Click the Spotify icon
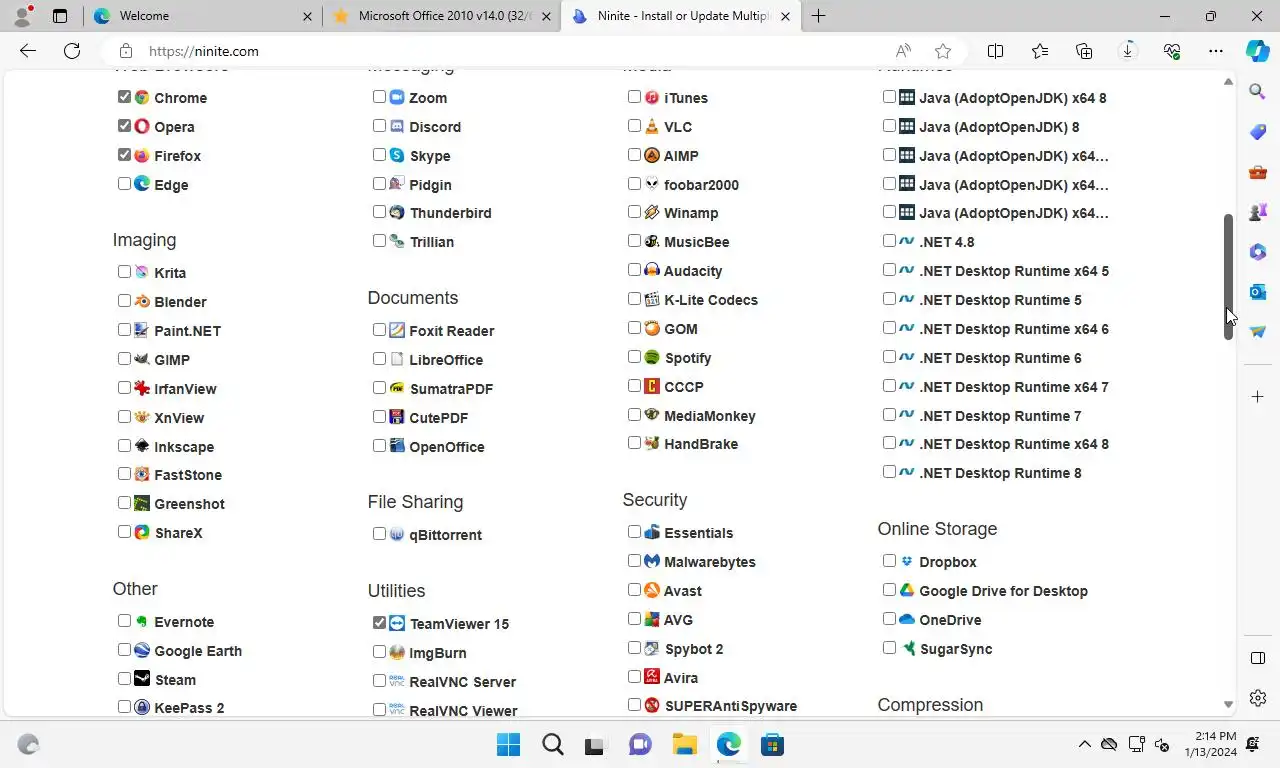 [652, 357]
